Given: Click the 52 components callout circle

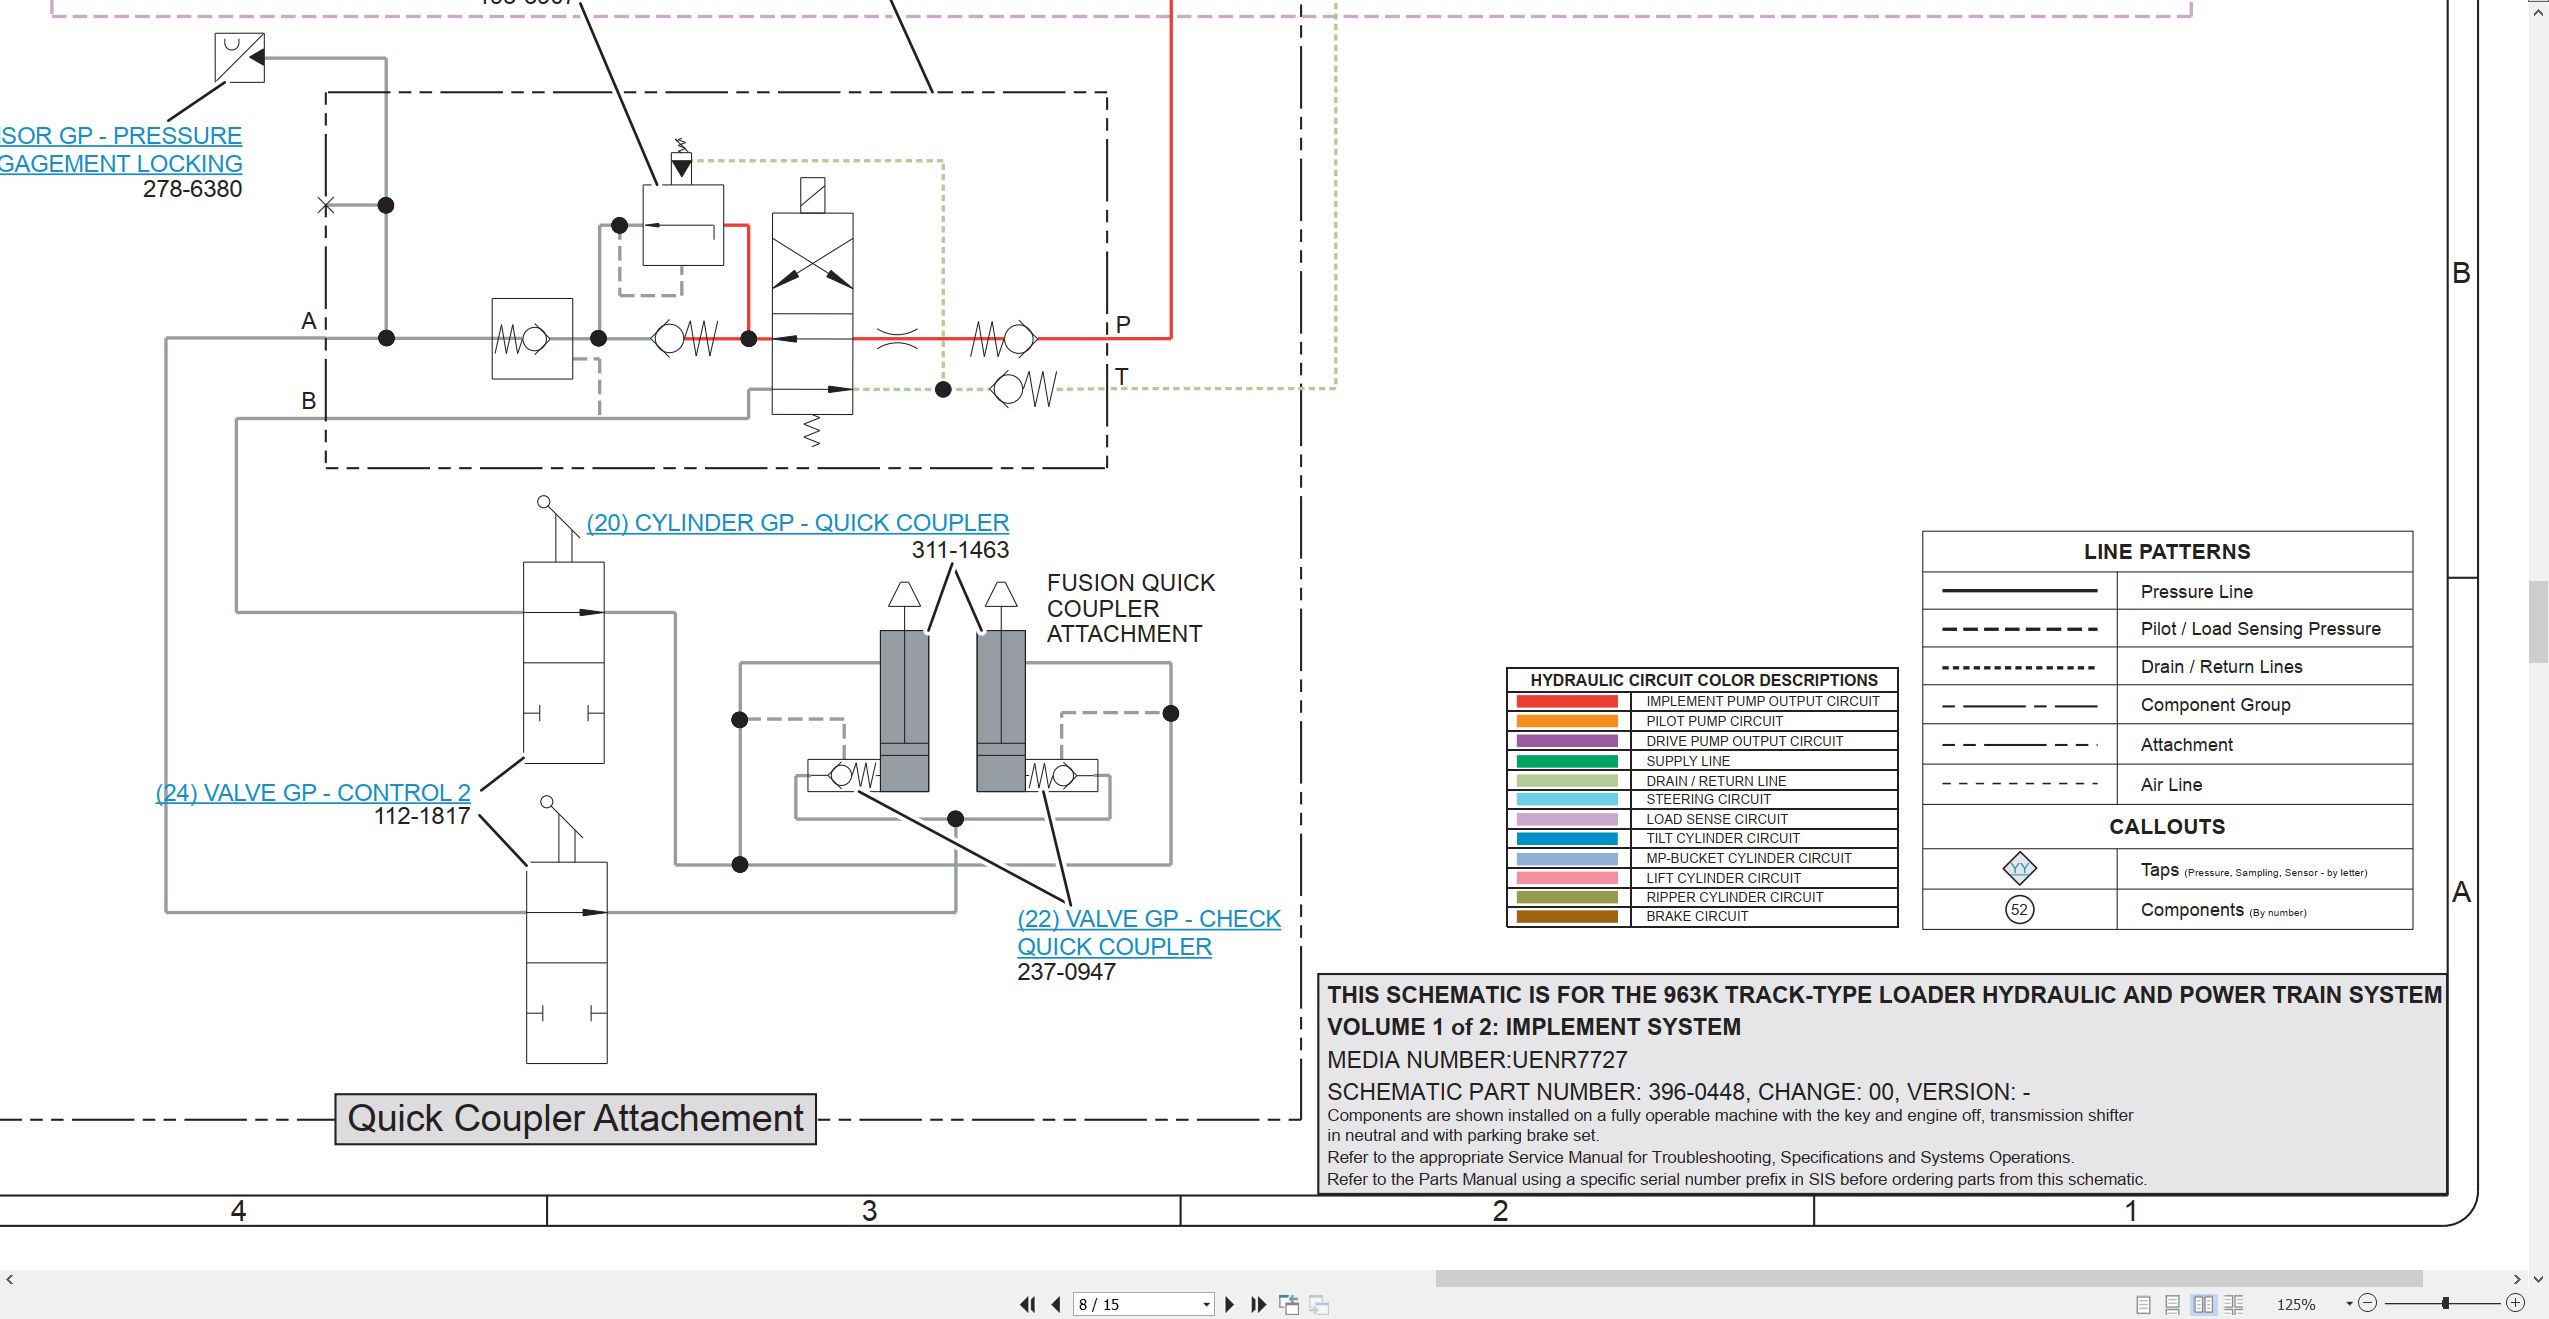Looking at the screenshot, I should coord(2019,909).
